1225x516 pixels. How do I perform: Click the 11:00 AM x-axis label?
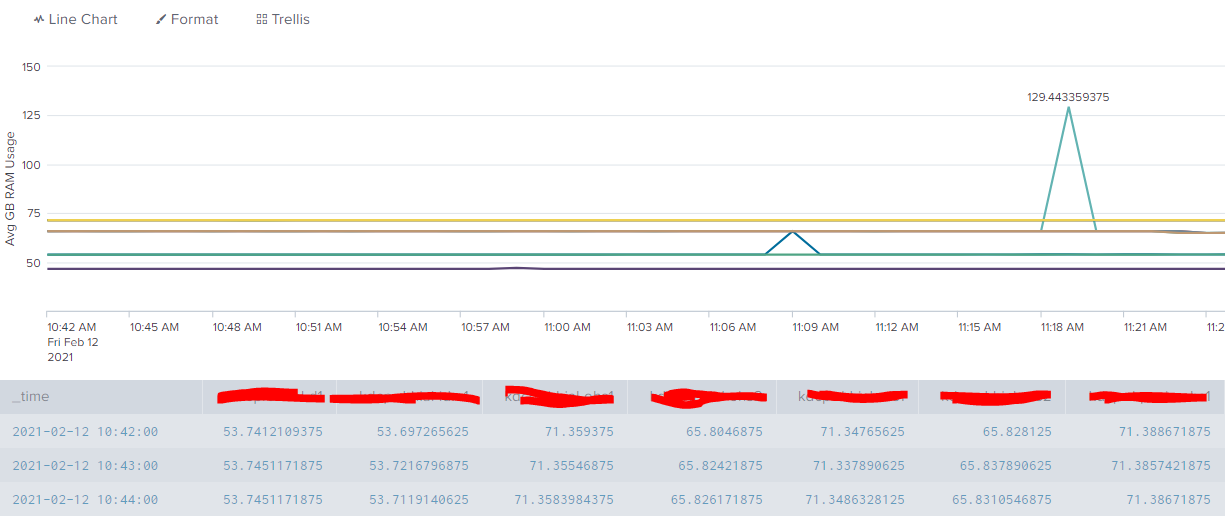pos(566,327)
